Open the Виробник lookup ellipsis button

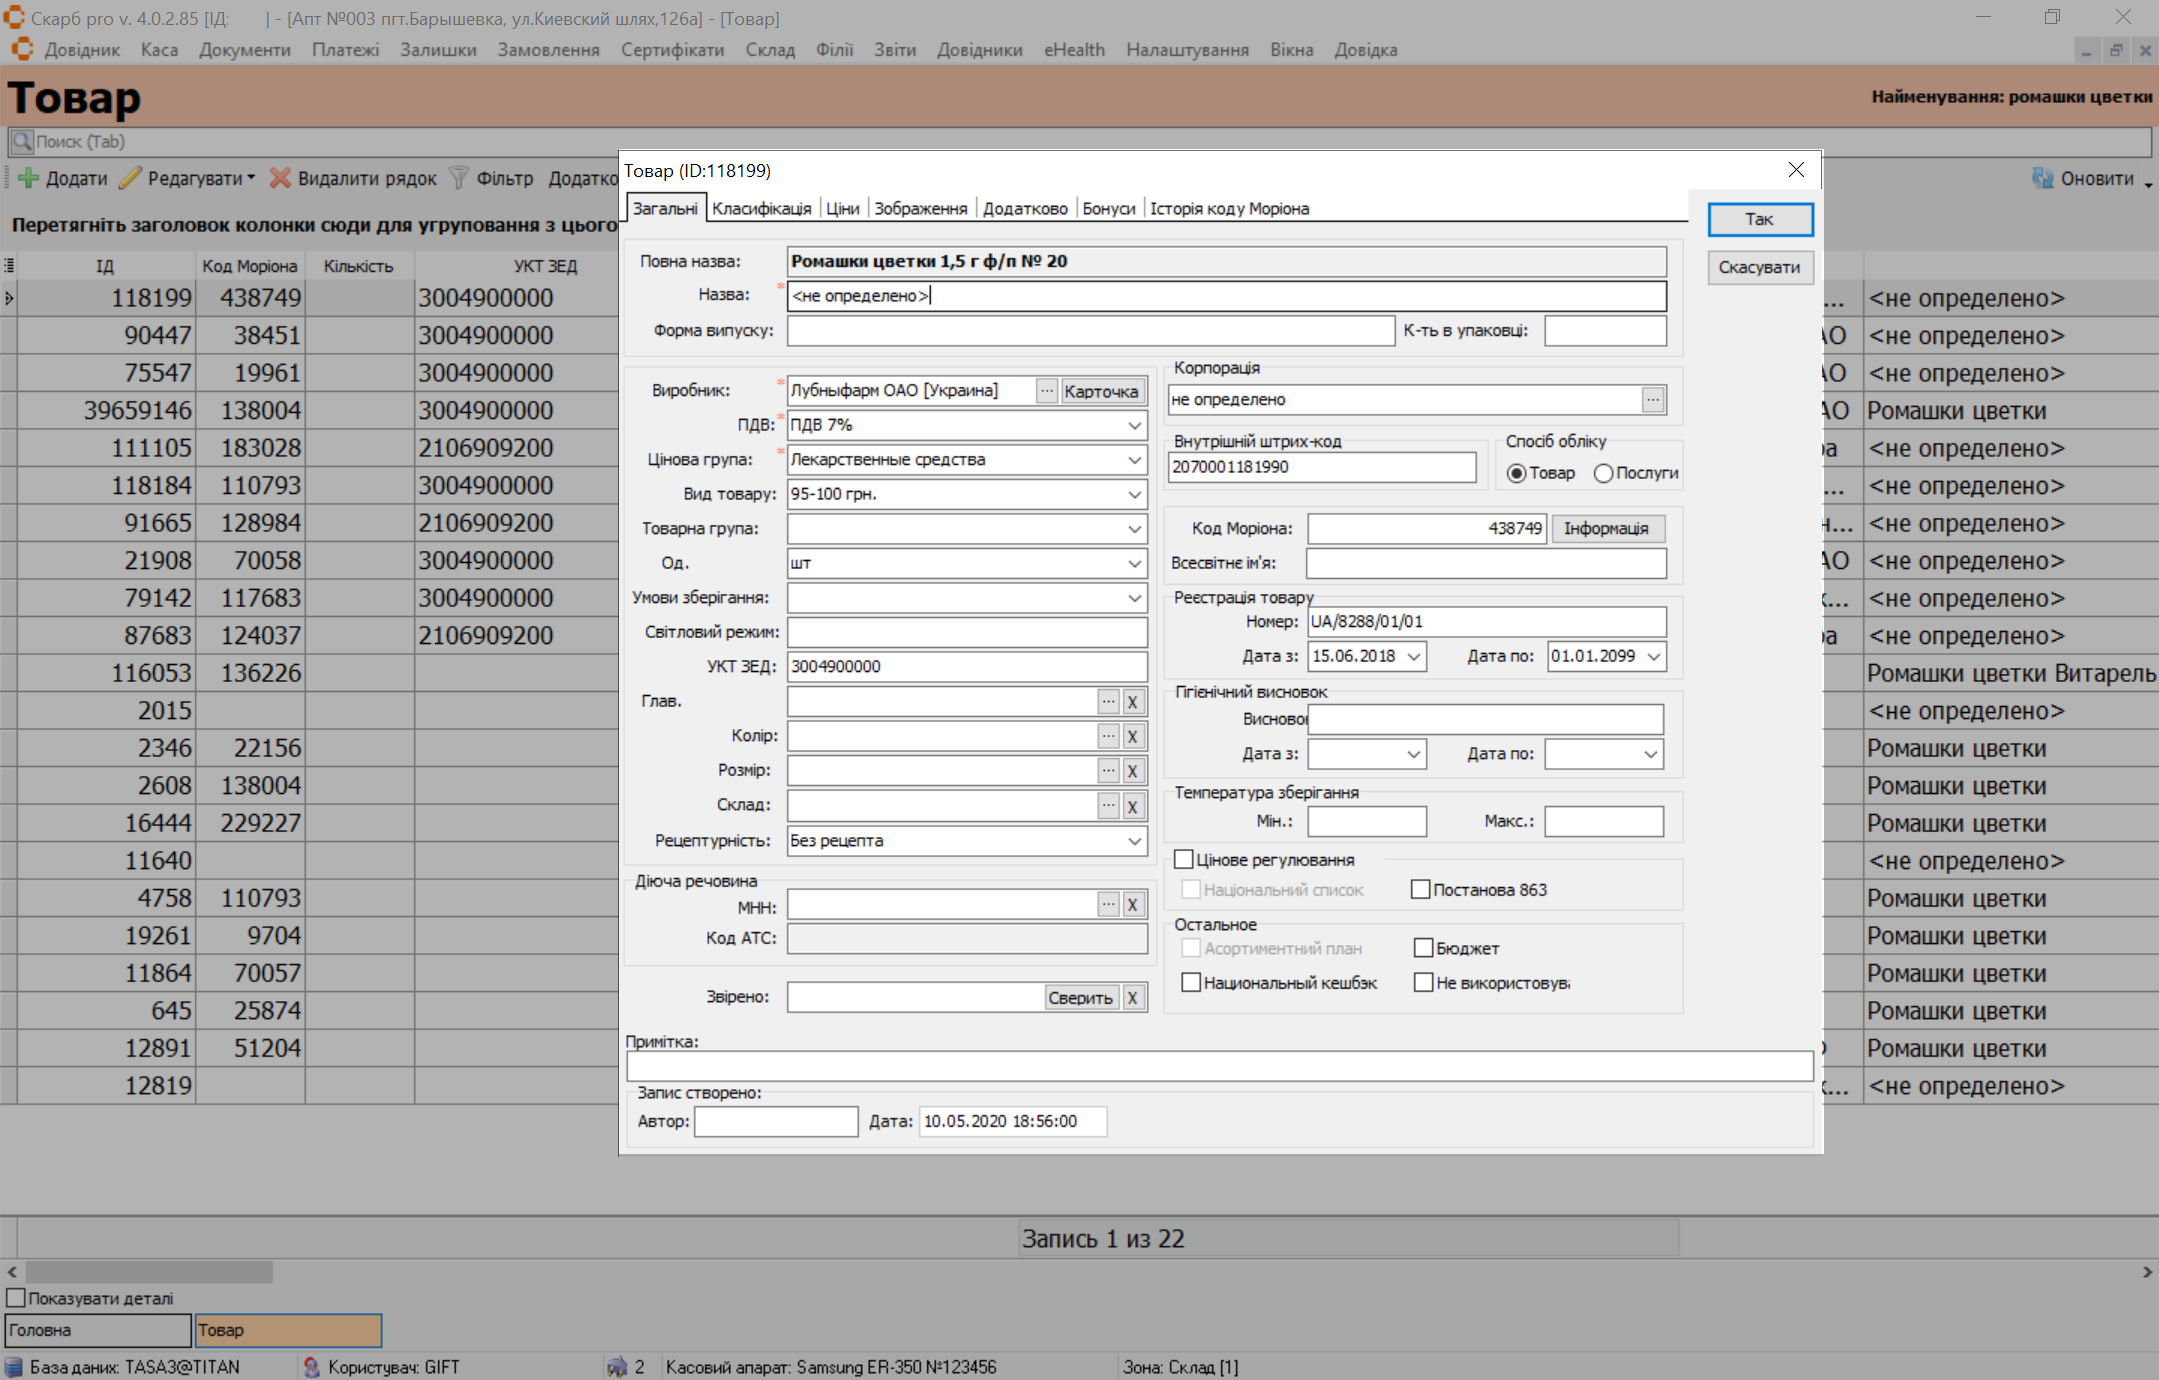pos(1046,391)
